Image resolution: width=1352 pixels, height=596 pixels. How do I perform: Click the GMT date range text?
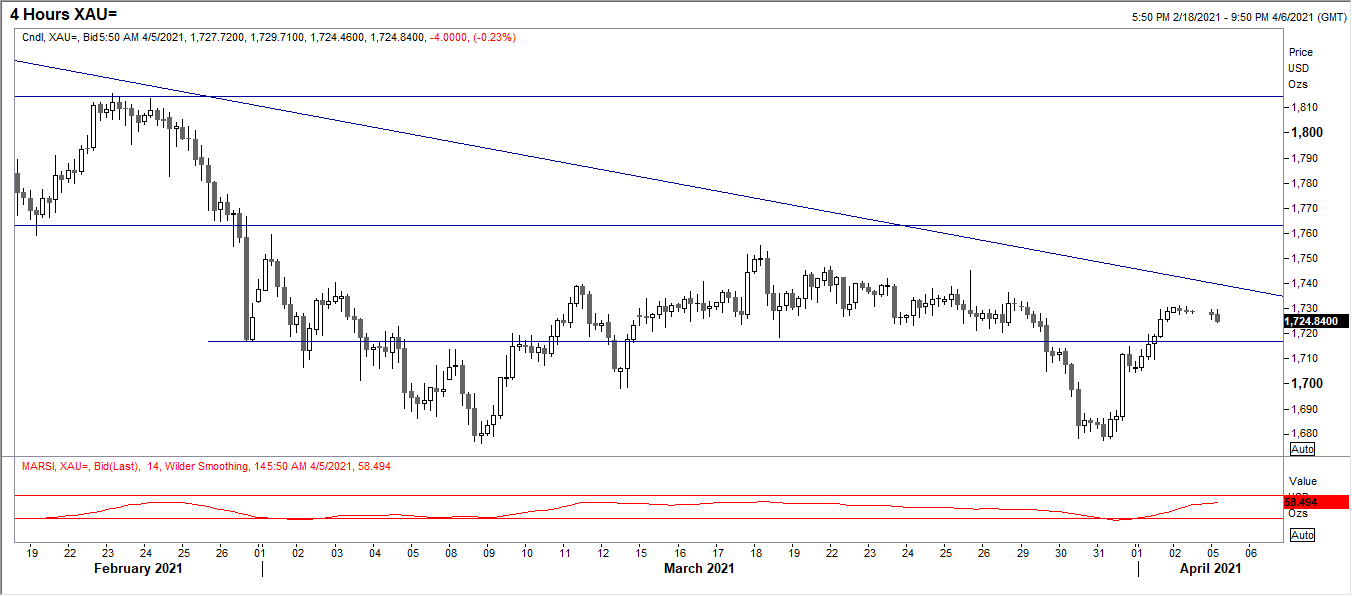(x=1239, y=17)
